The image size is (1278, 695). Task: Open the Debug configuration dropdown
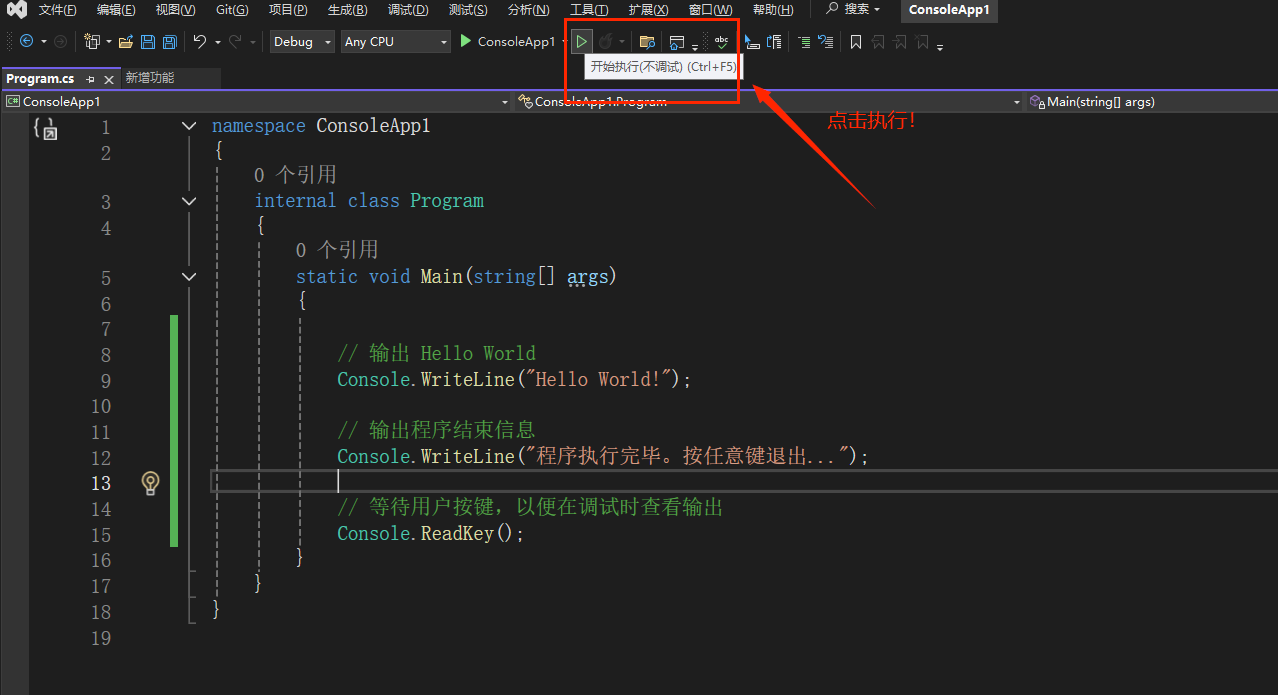pos(302,42)
